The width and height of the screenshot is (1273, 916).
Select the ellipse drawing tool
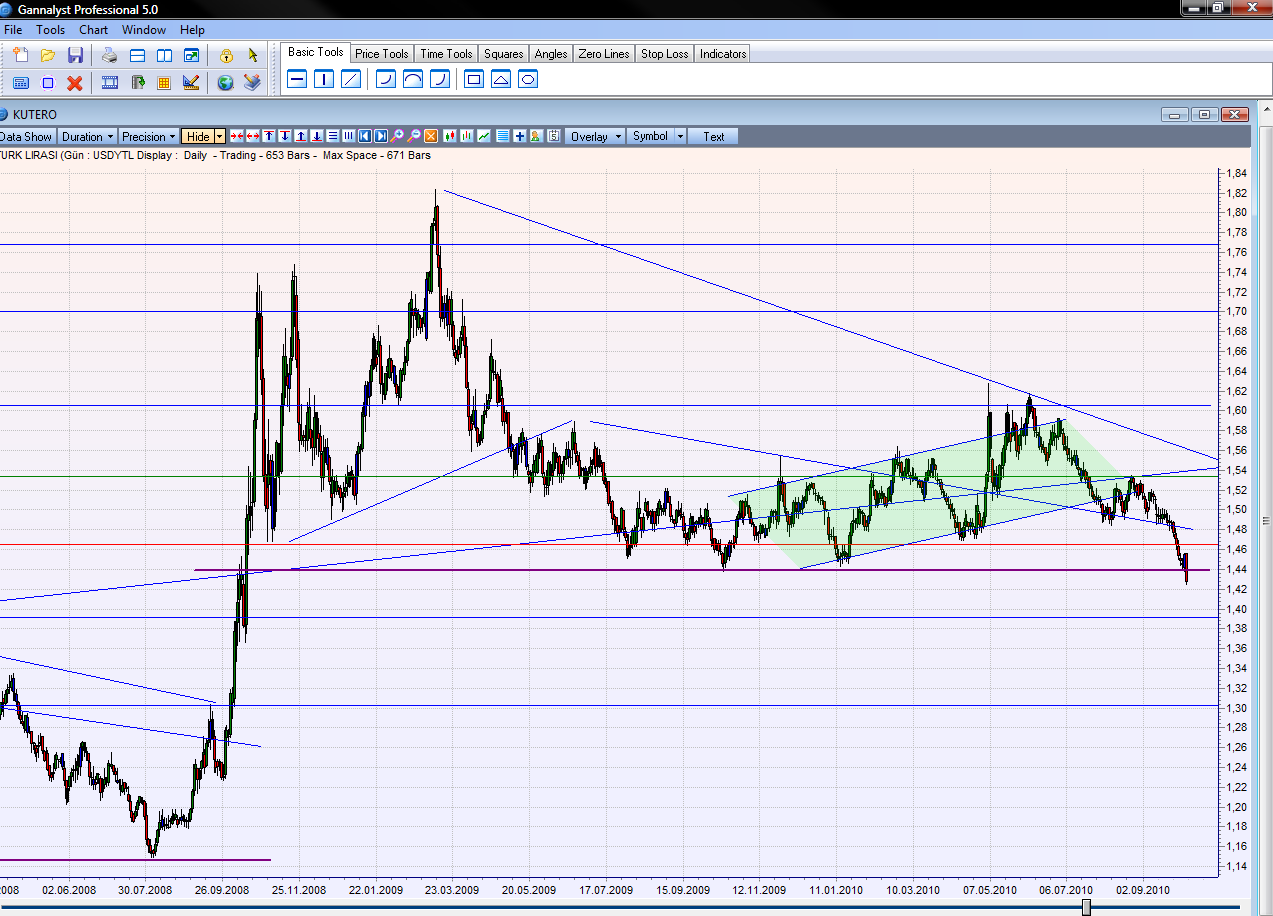tap(528, 79)
